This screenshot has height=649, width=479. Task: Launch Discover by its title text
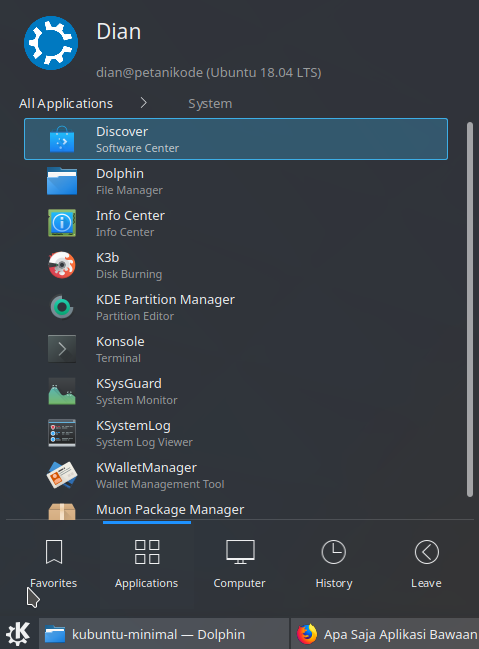[x=122, y=132]
